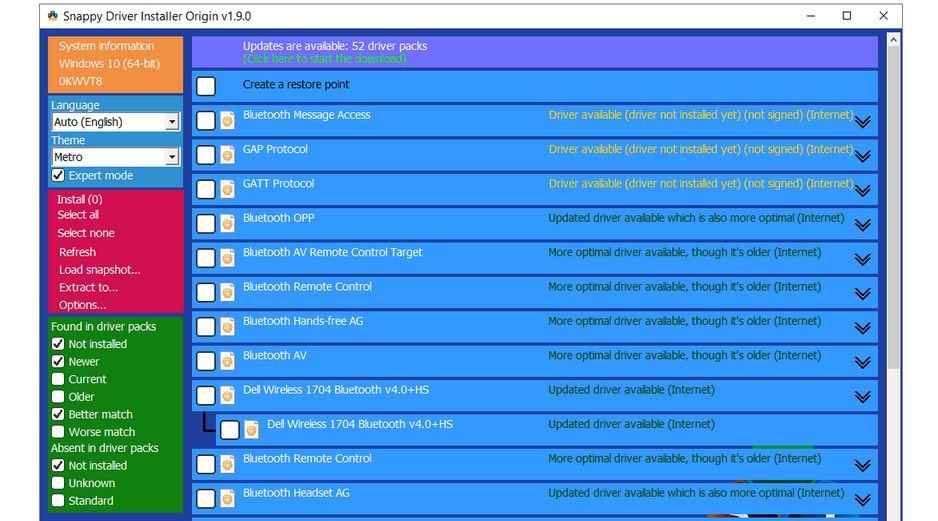The image size is (938, 521).
Task: Click driver pack icon for GATT Protocol
Action: (x=227, y=190)
